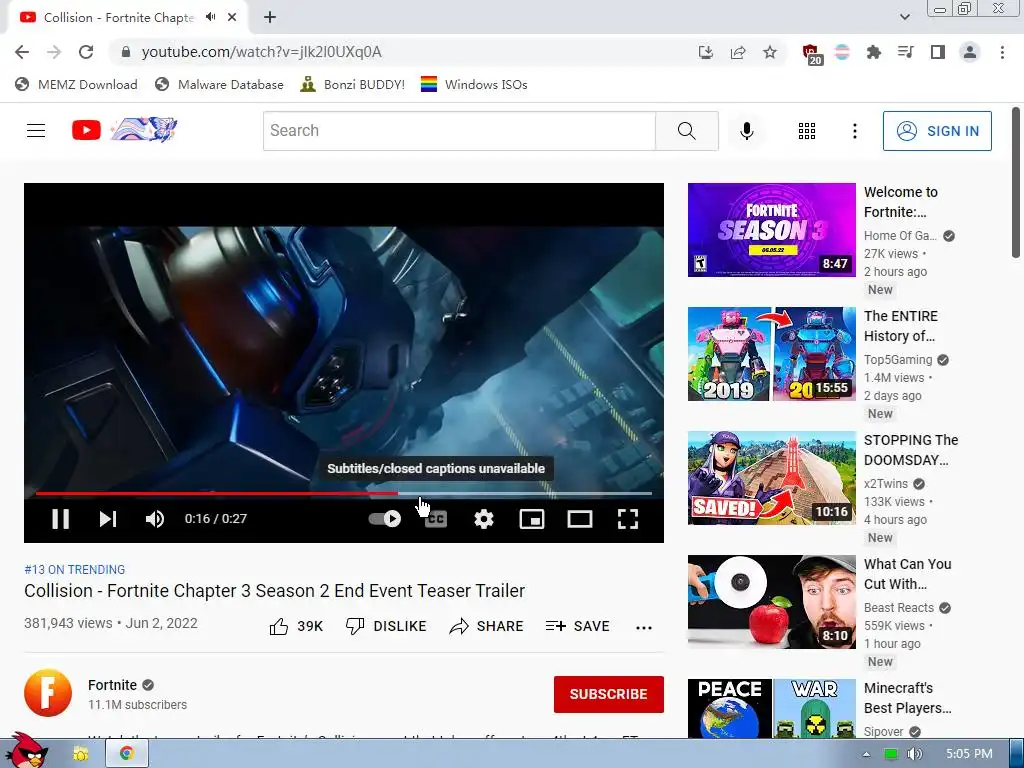Click the red SUBSCRIBE button
Image resolution: width=1024 pixels, height=768 pixels.
tap(609, 694)
